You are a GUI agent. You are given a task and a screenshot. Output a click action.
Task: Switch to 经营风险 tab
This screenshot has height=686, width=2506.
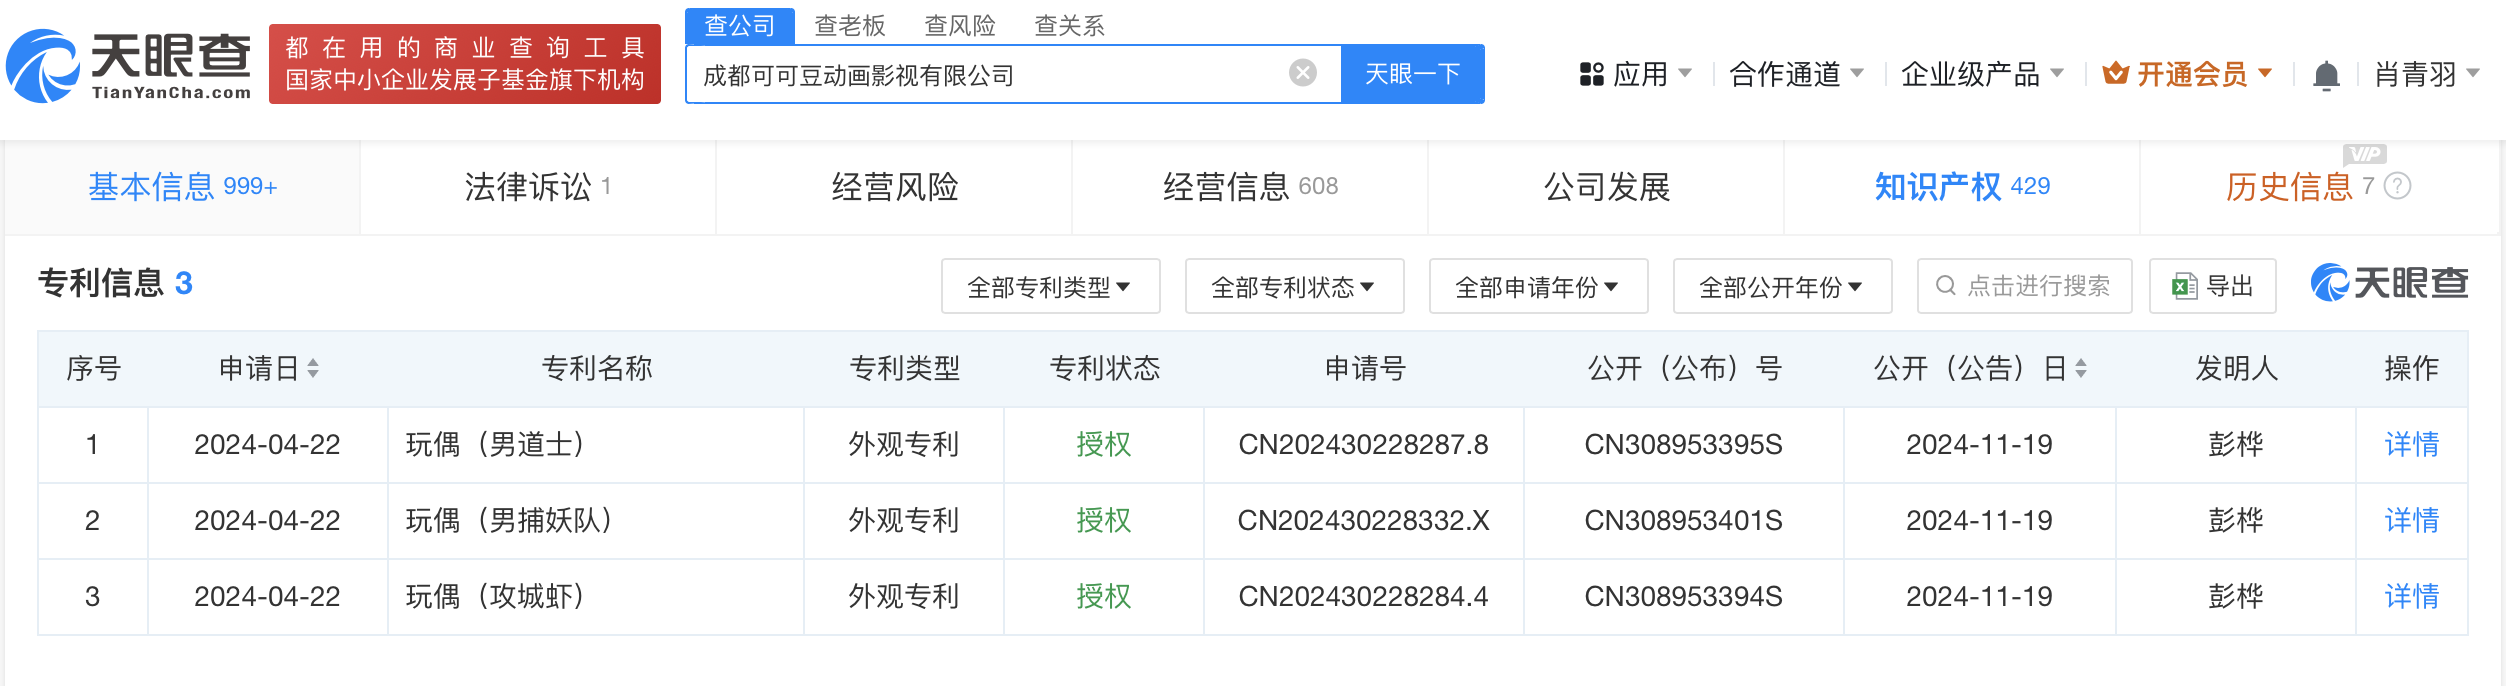click(895, 187)
